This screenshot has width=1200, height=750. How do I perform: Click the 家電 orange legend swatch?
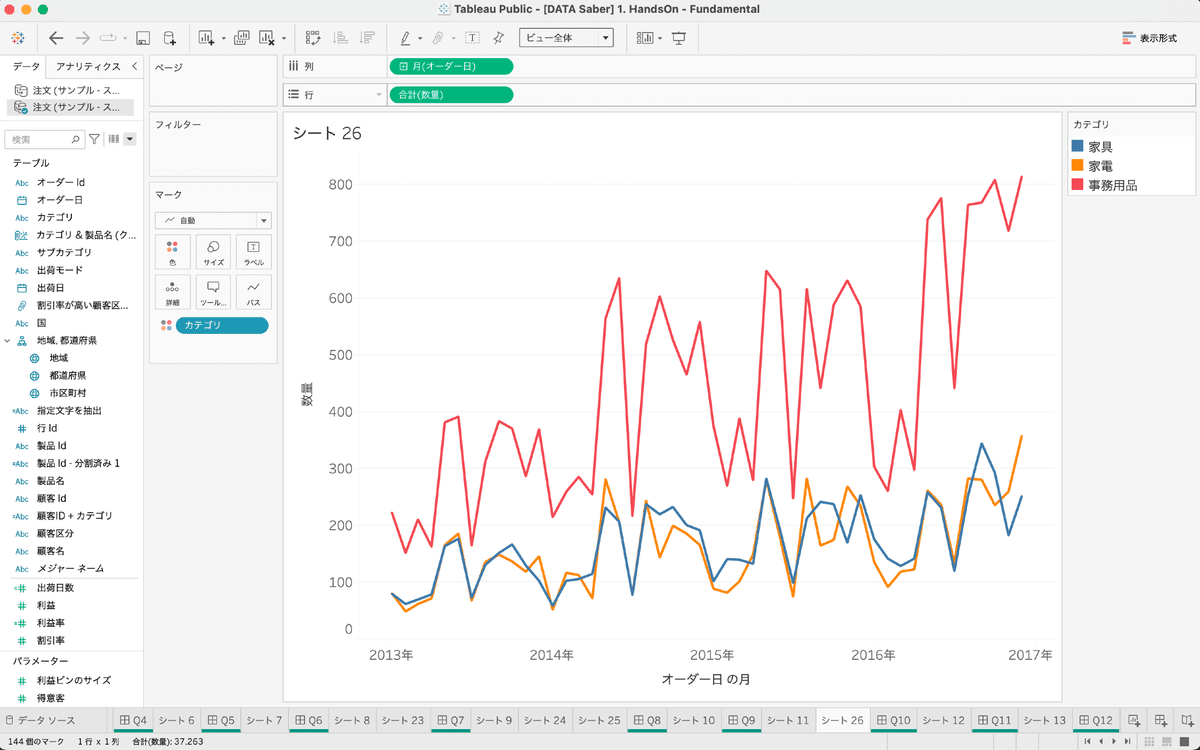coord(1078,165)
